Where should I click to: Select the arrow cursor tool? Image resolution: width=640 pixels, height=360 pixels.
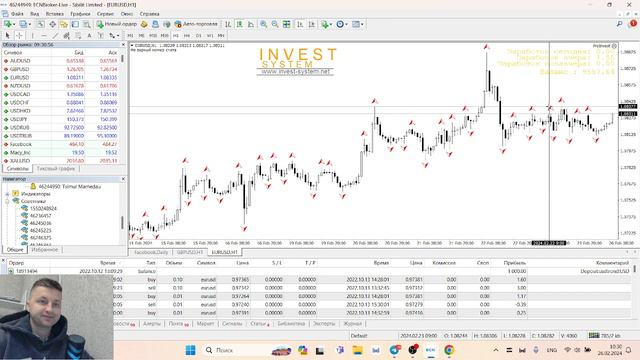(7, 36)
